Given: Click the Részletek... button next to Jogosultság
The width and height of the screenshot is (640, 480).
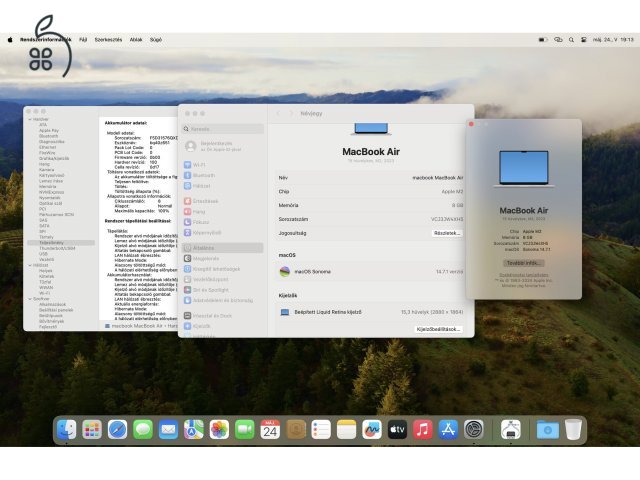Looking at the screenshot, I should 447,233.
